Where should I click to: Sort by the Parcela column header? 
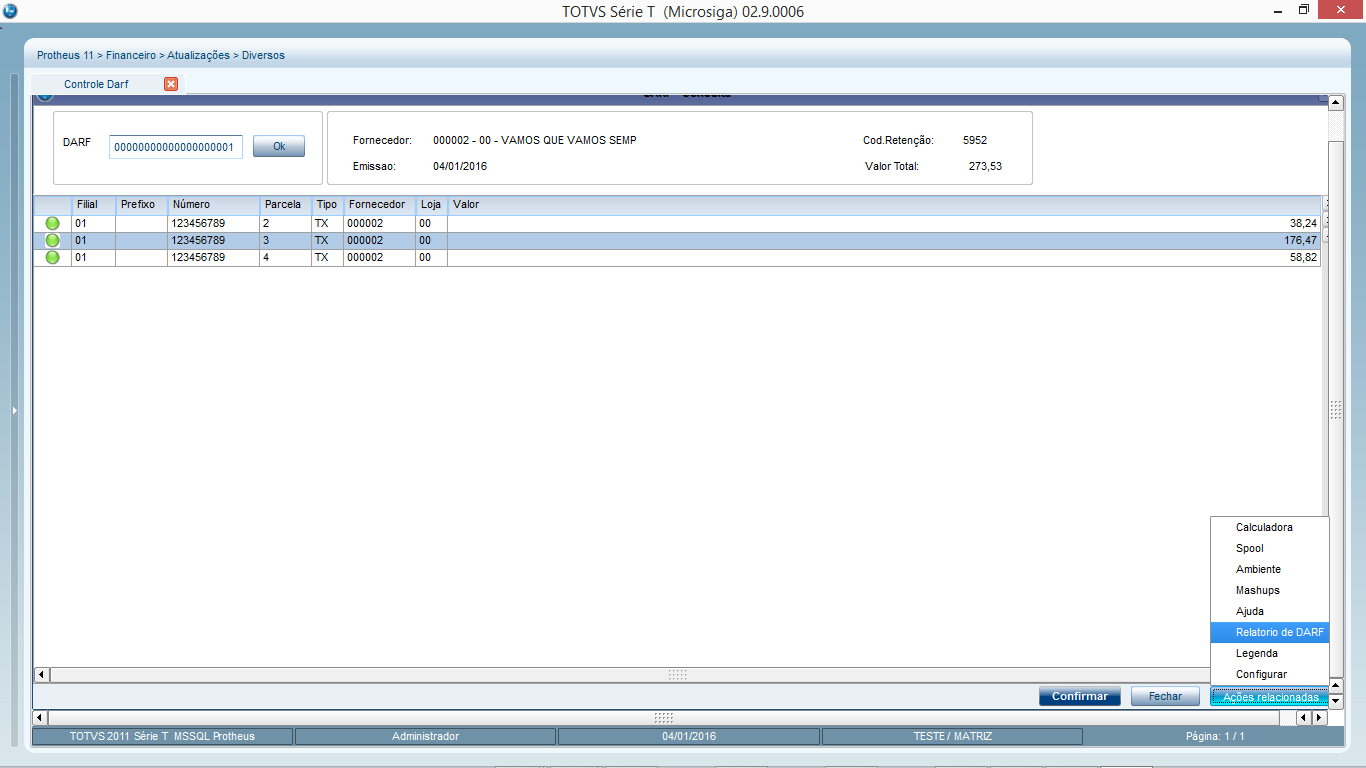click(x=286, y=204)
